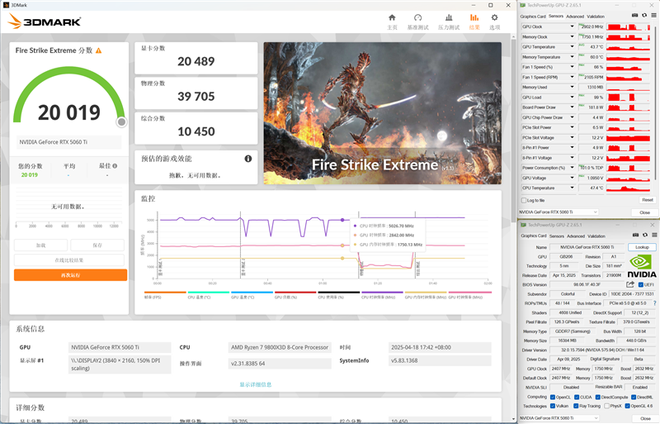Switch to Advanced tab in lower GPU-Z window
Screen dimensions: 660x424
(576, 236)
